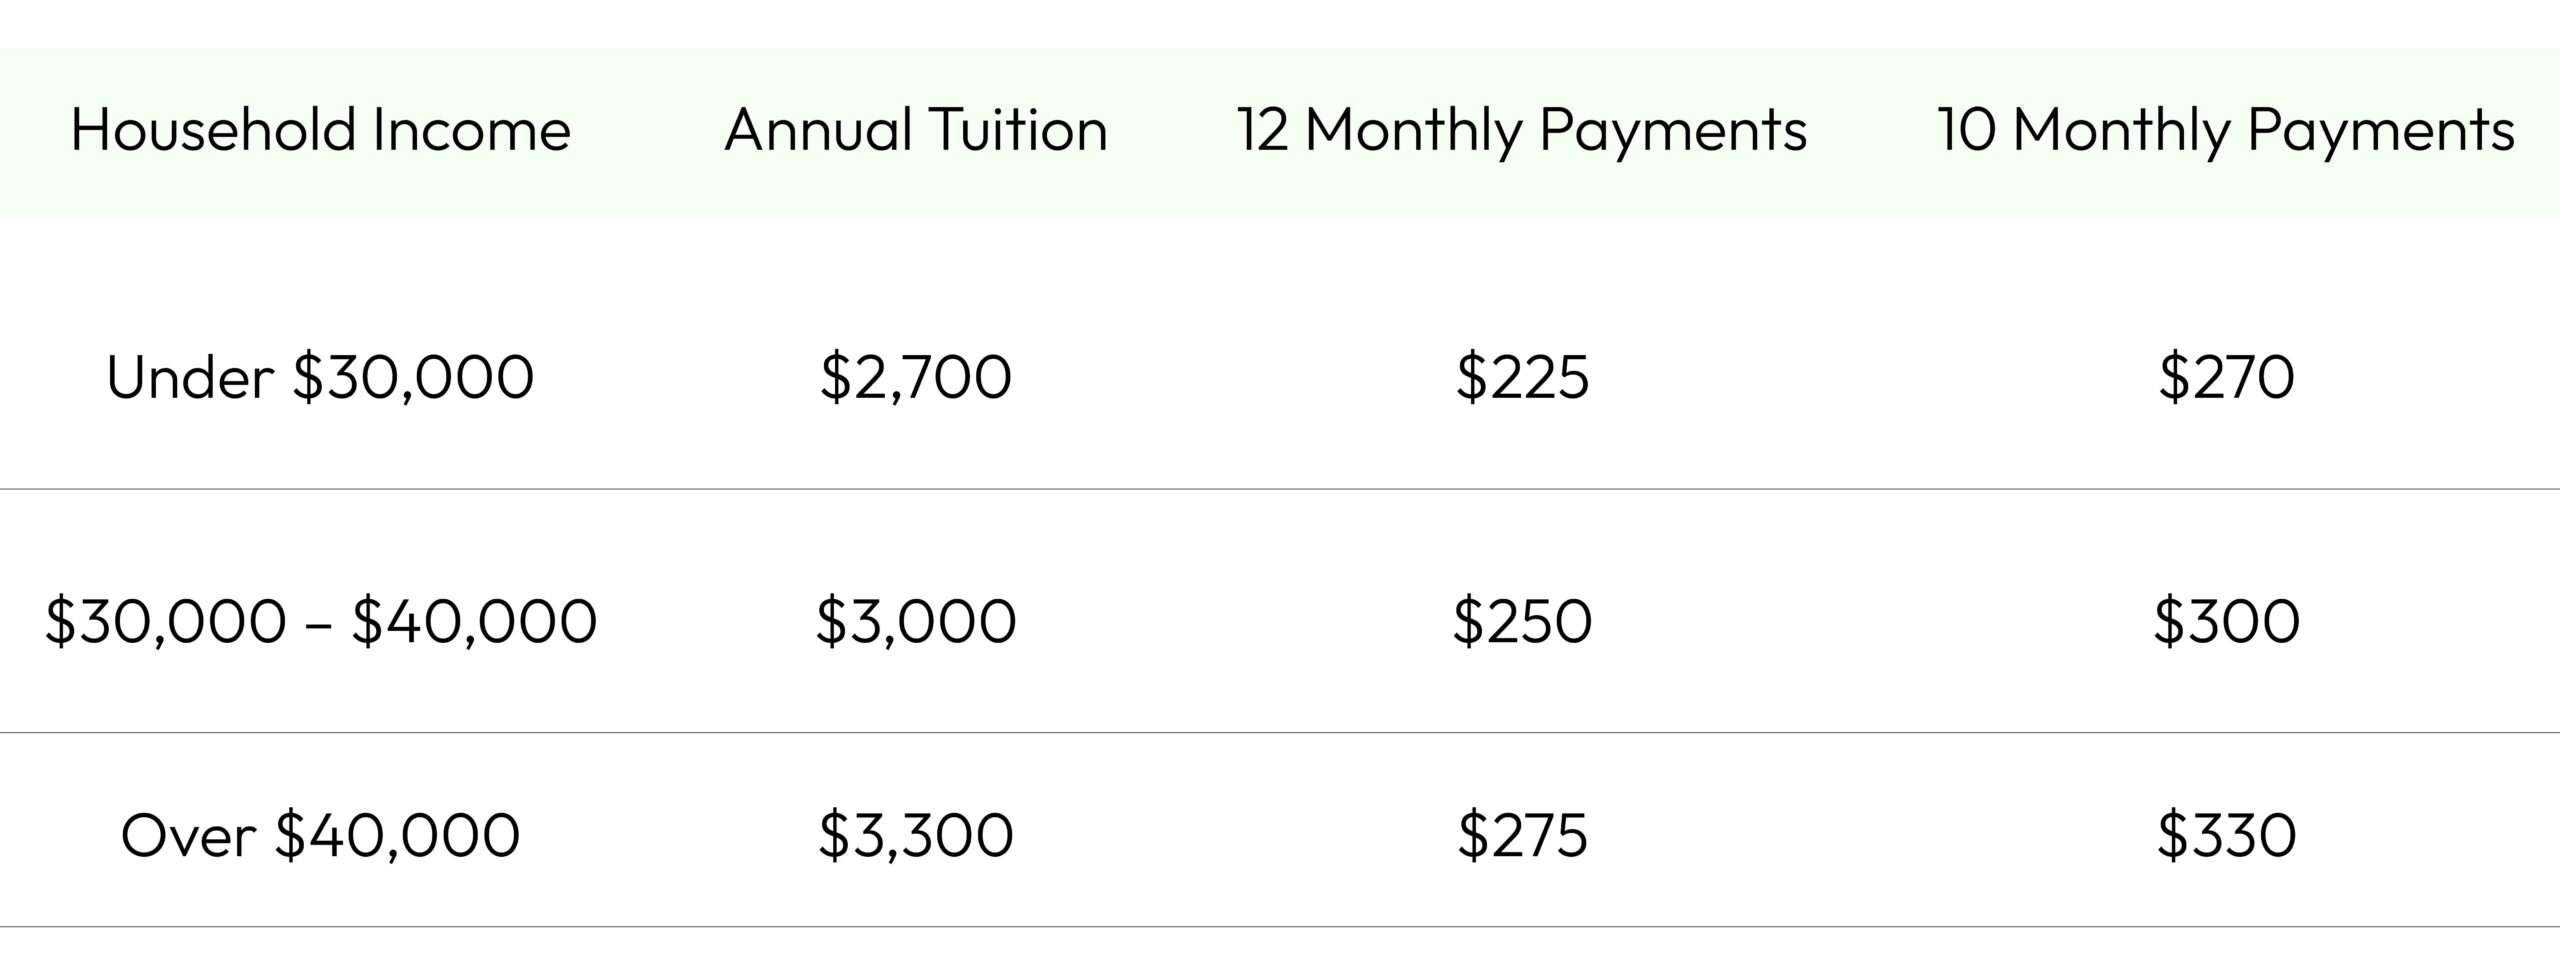Select the 10 Monthly Payments header
Viewport: 2560px width, 973px height.
pyautogui.click(x=2226, y=130)
